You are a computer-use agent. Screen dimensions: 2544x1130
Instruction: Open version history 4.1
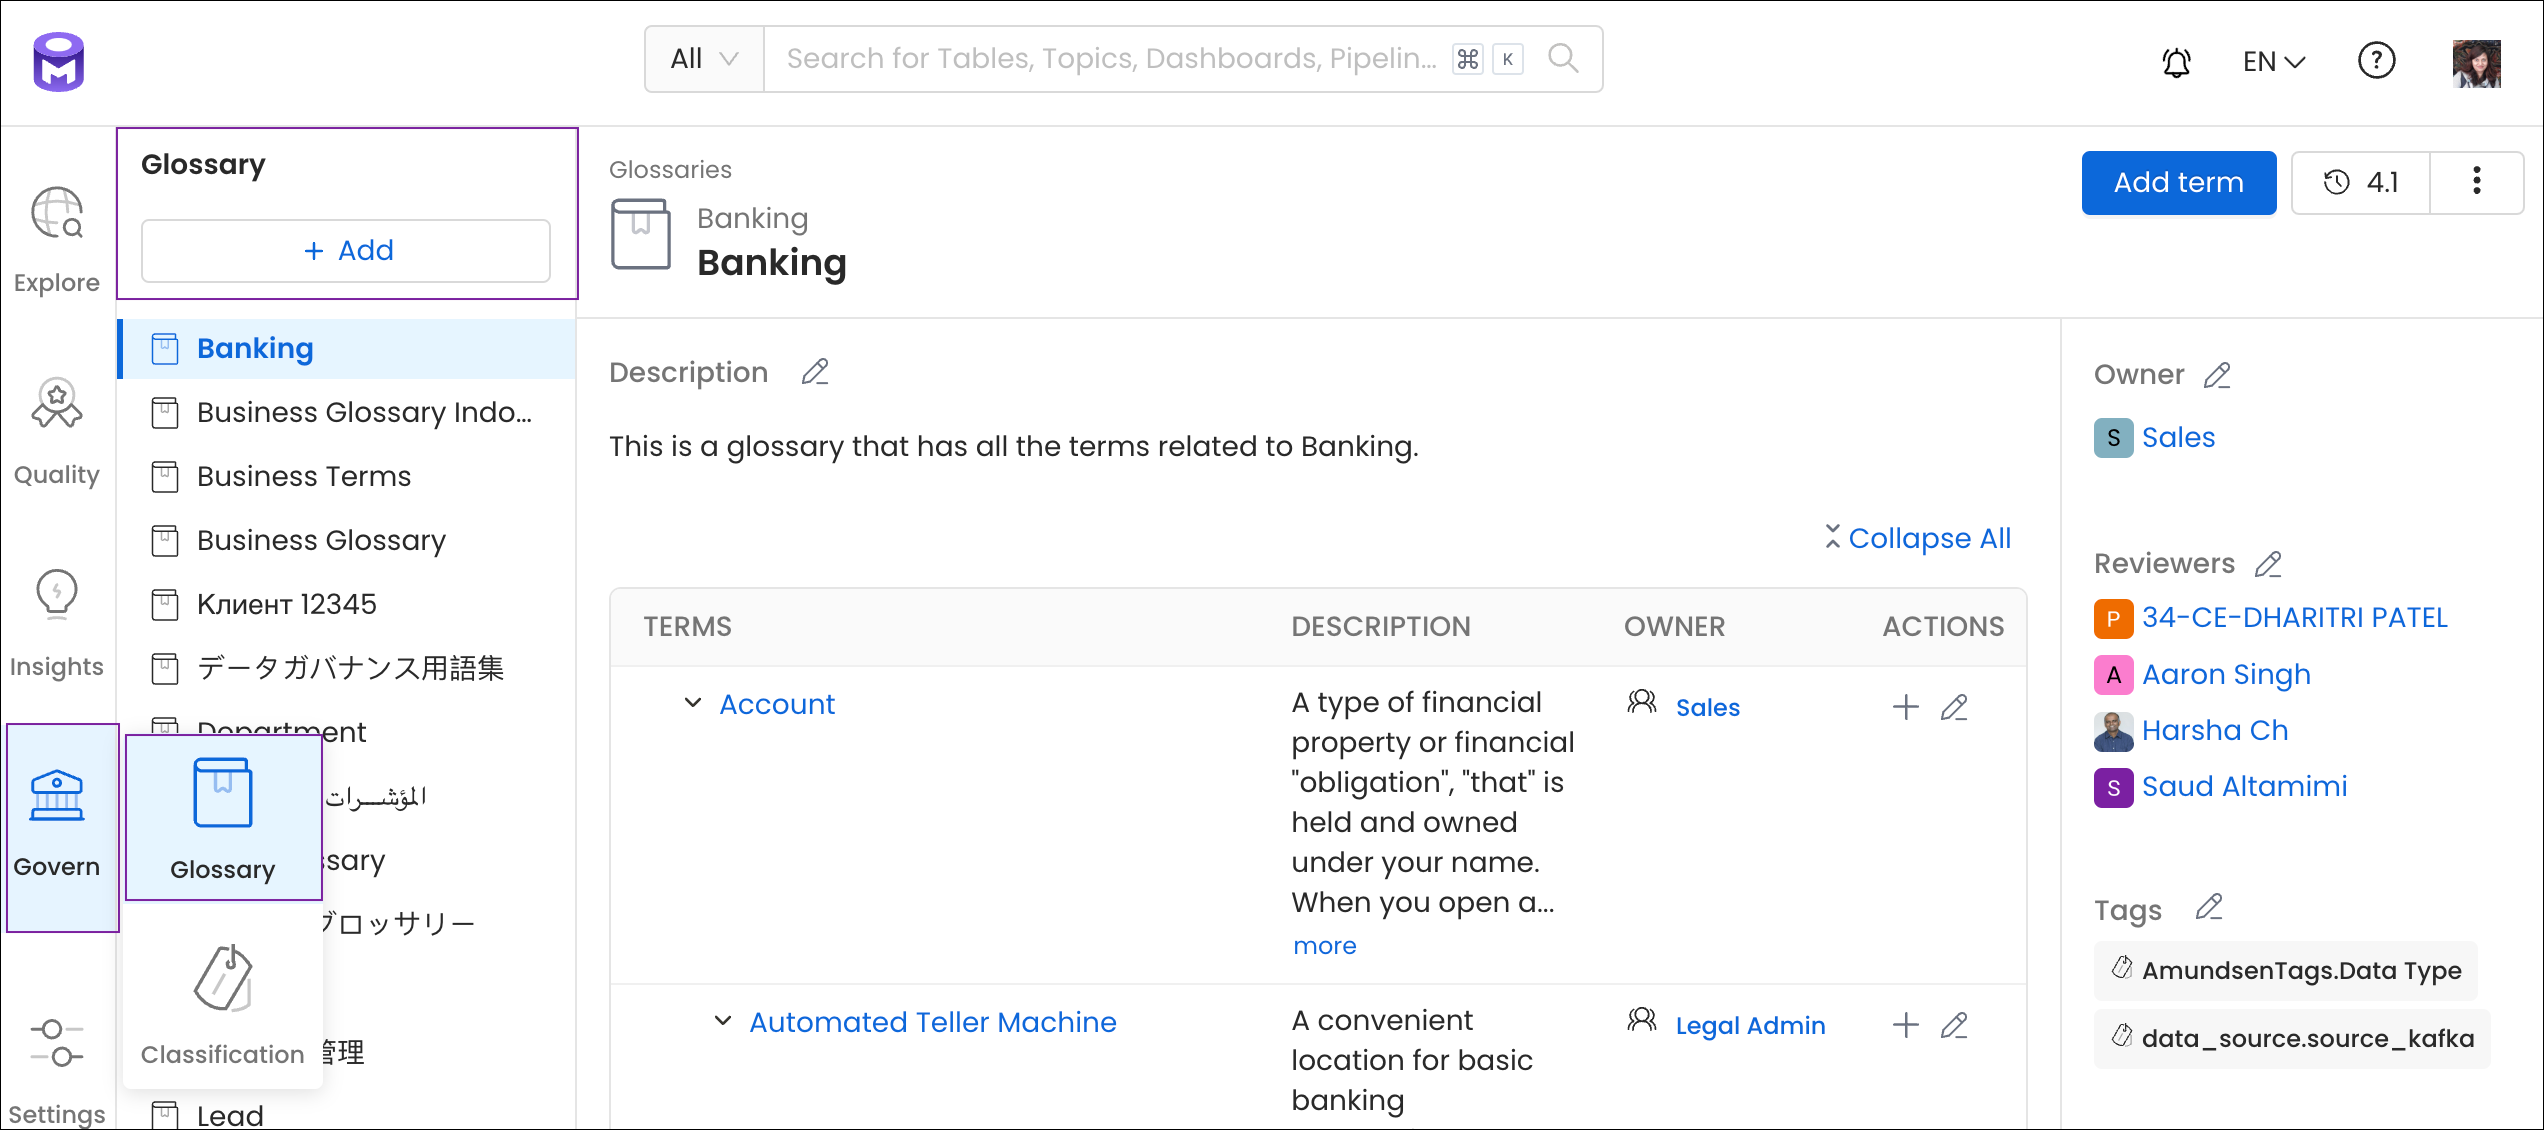point(2361,182)
